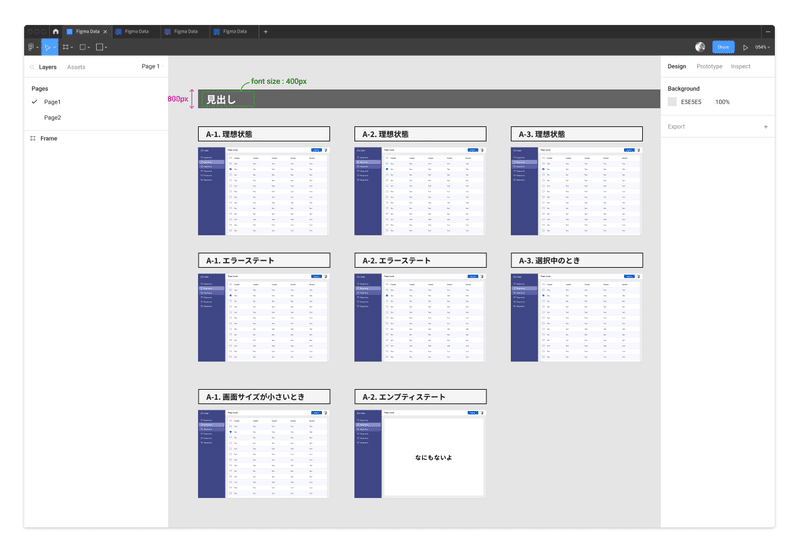Select the A-2. 理想状態 label

tap(420, 134)
